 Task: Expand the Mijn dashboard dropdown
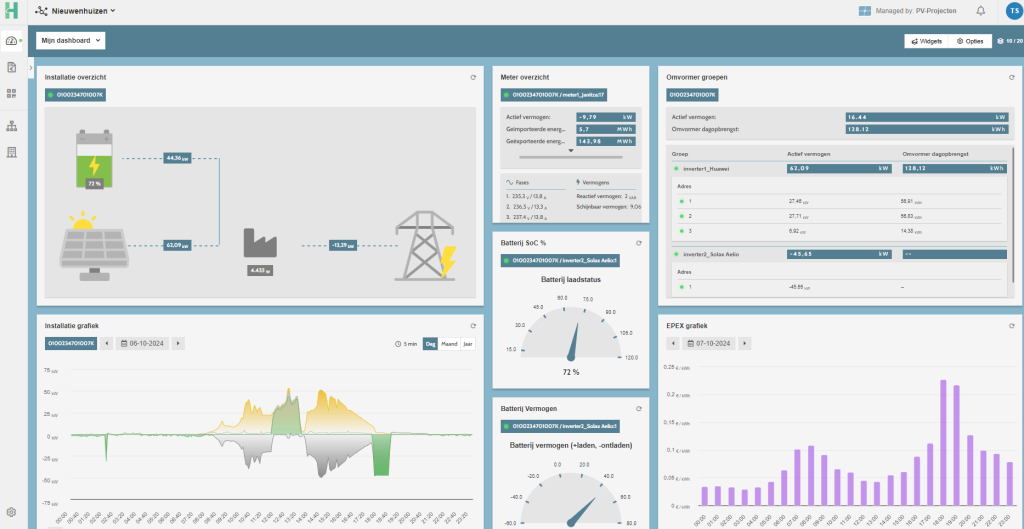pos(70,41)
